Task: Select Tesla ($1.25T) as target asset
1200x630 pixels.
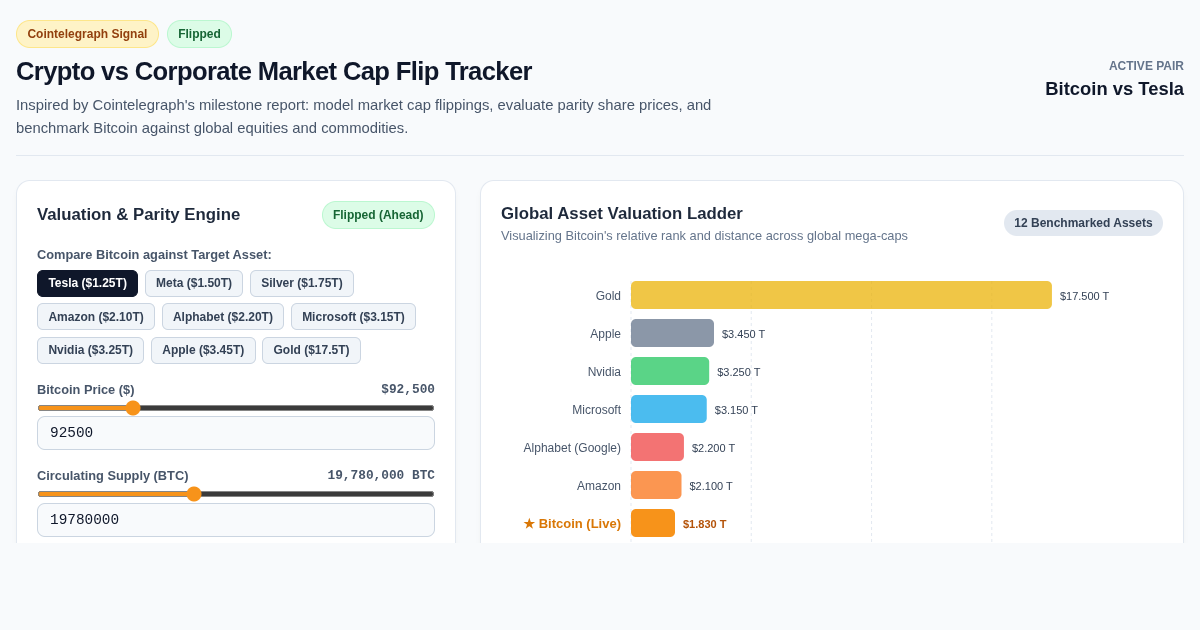Action: click(87, 283)
